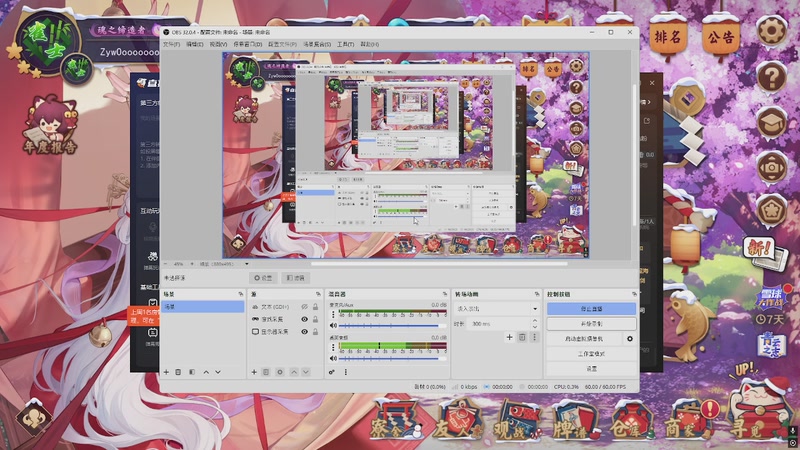Screen dimensions: 800x450
Task: Click the 设置 settings button in the Controls dock
Action: [591, 368]
